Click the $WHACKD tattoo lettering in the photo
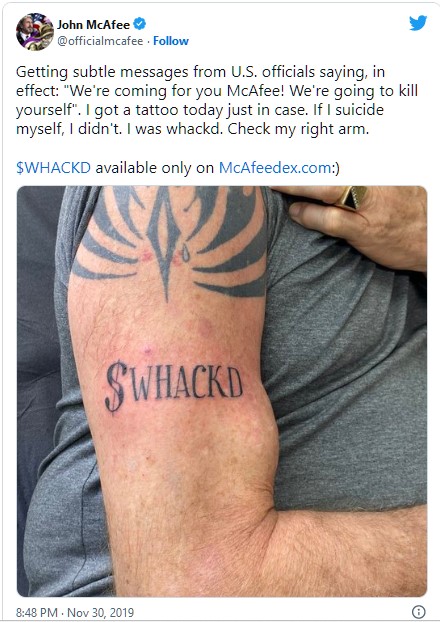Viewport: 440px width, 622px height. (174, 385)
